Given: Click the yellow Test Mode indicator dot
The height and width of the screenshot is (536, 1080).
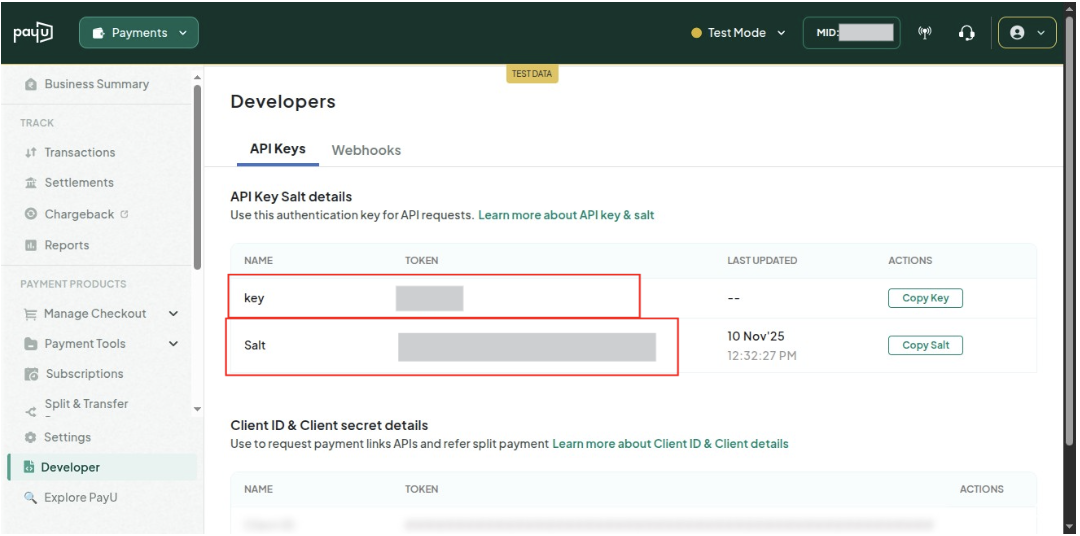Looking at the screenshot, I should 696,32.
